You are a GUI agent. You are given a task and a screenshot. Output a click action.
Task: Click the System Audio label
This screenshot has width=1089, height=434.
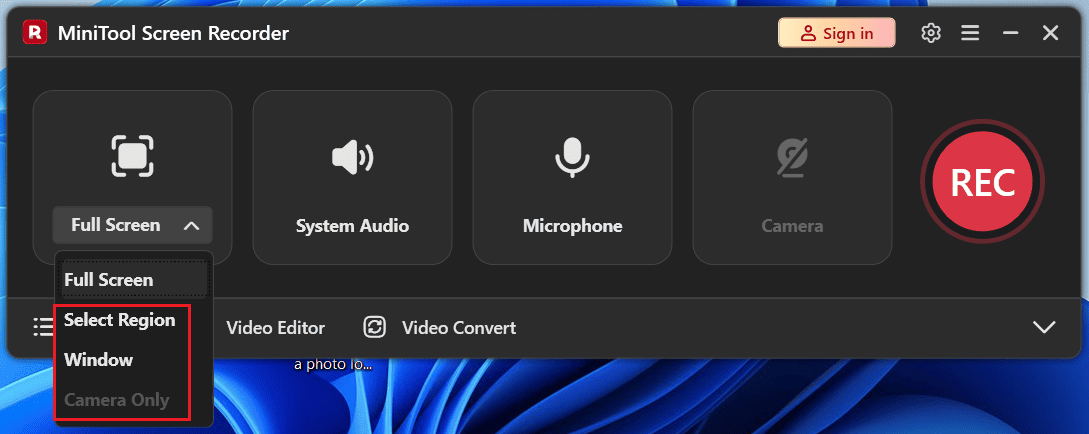[x=352, y=226]
